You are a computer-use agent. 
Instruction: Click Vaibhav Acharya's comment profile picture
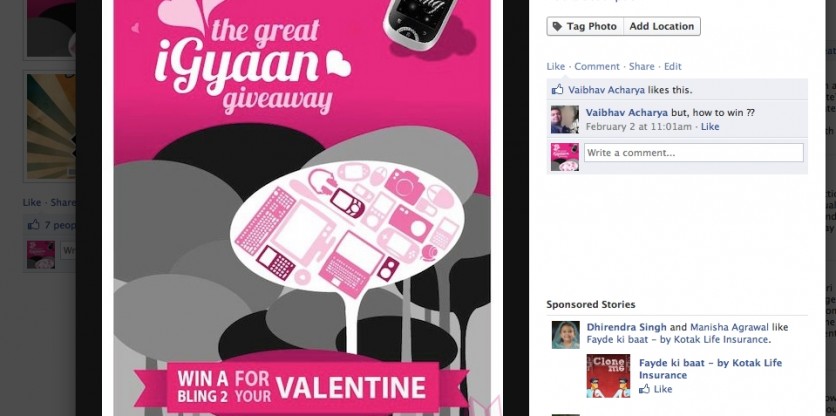coord(565,119)
